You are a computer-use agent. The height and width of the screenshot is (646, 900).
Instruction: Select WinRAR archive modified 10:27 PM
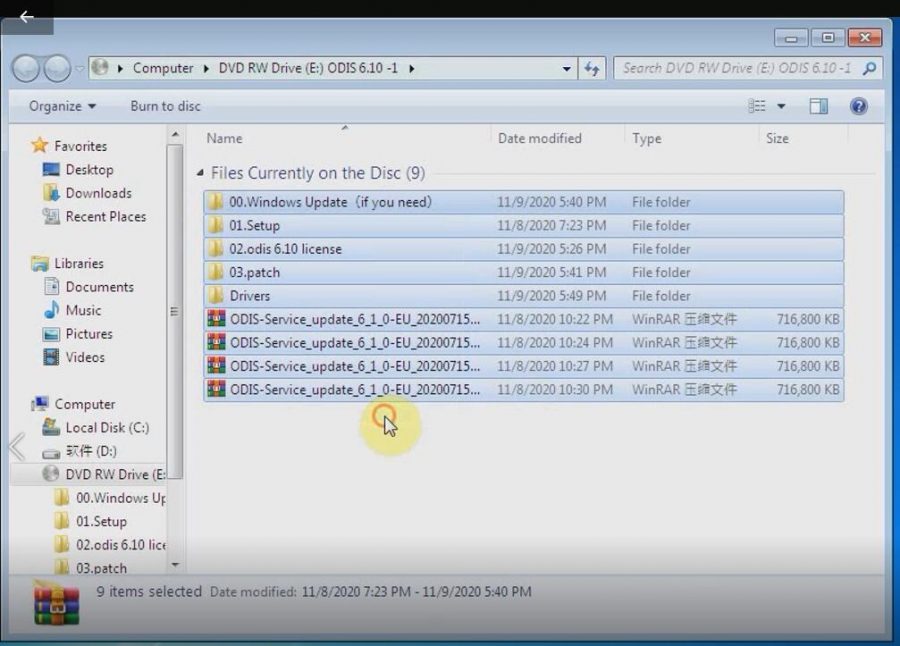click(523, 366)
